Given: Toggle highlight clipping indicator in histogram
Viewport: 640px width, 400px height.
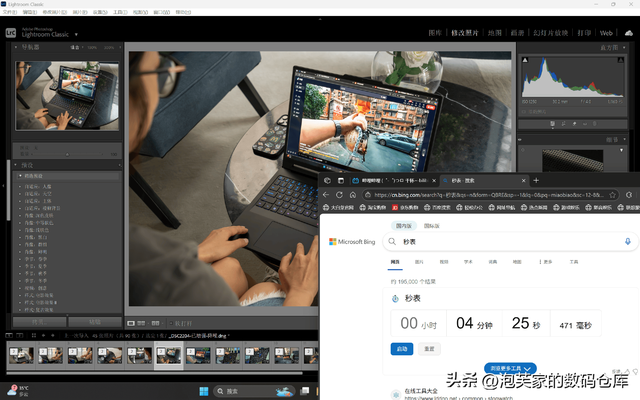Looking at the screenshot, I should [620, 60].
